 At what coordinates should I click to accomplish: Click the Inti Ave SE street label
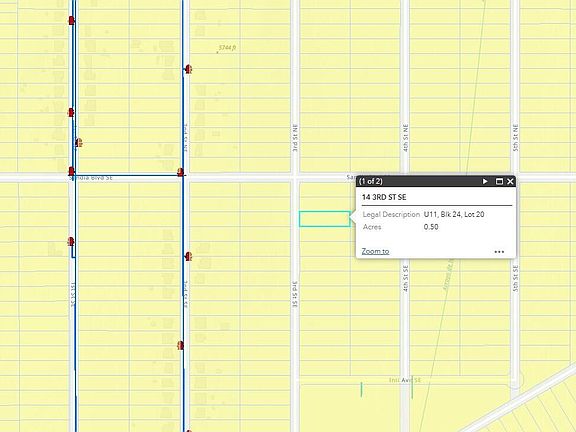405,380
